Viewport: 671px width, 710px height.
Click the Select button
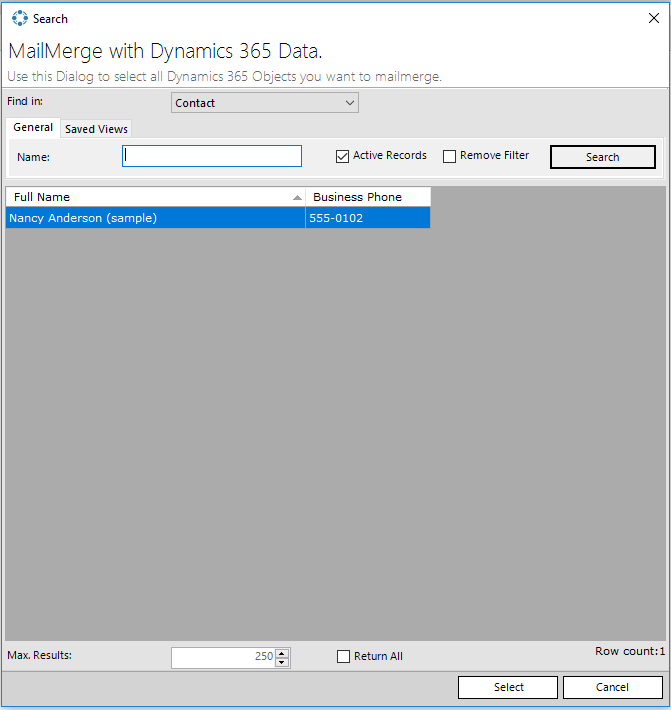tap(508, 687)
